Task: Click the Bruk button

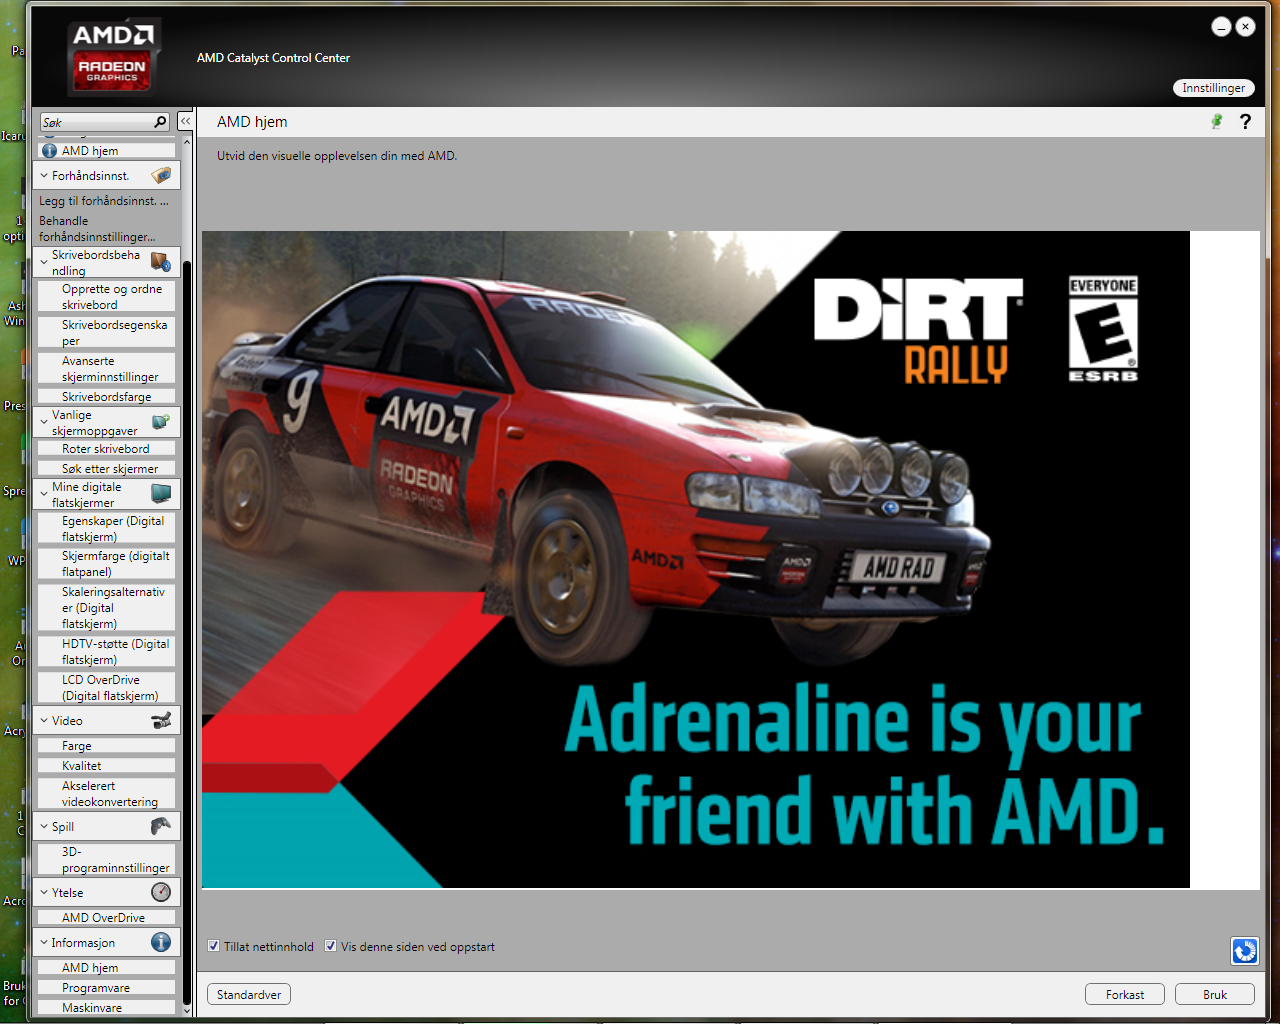Action: coord(1215,994)
